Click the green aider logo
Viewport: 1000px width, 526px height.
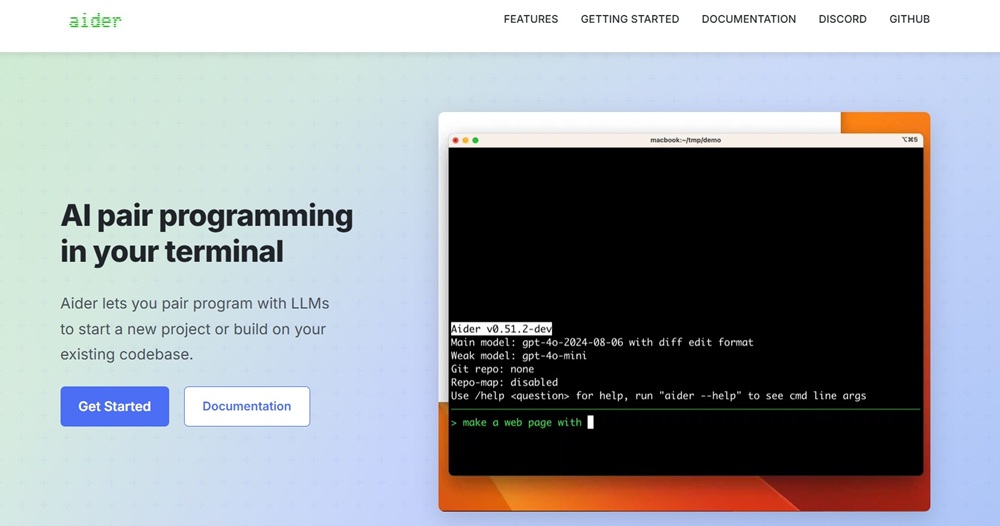pyautogui.click(x=95, y=19)
